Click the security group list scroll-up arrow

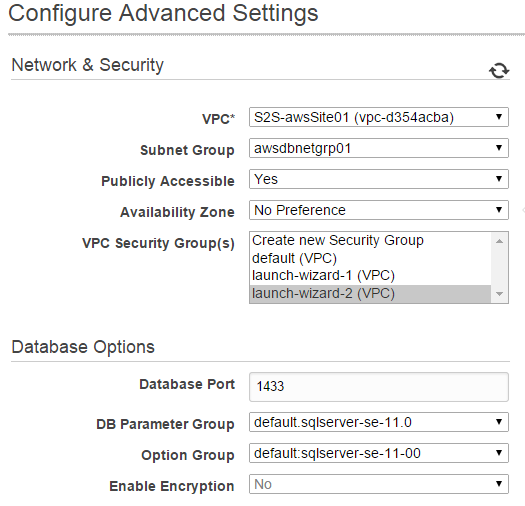[500, 241]
